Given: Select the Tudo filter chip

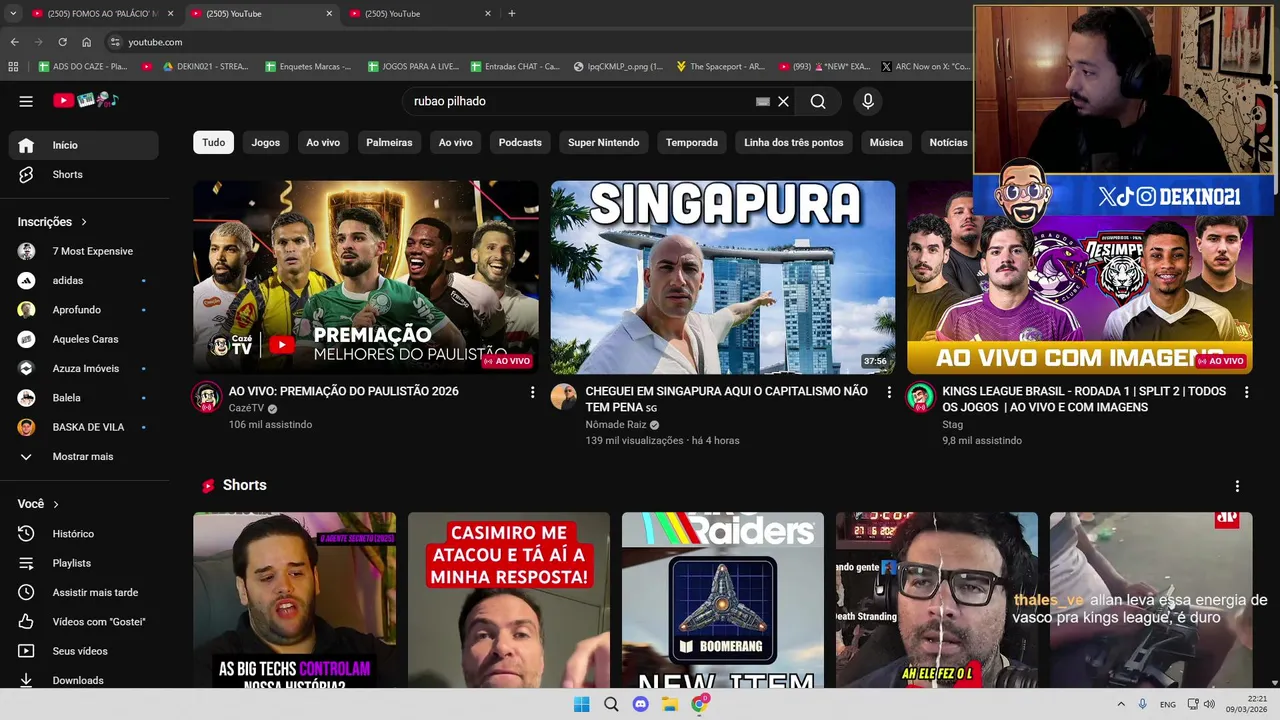Looking at the screenshot, I should tap(214, 142).
